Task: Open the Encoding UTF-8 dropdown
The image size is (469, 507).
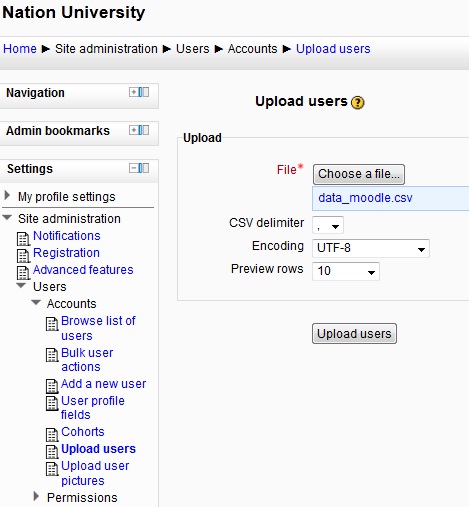Action: (x=371, y=248)
